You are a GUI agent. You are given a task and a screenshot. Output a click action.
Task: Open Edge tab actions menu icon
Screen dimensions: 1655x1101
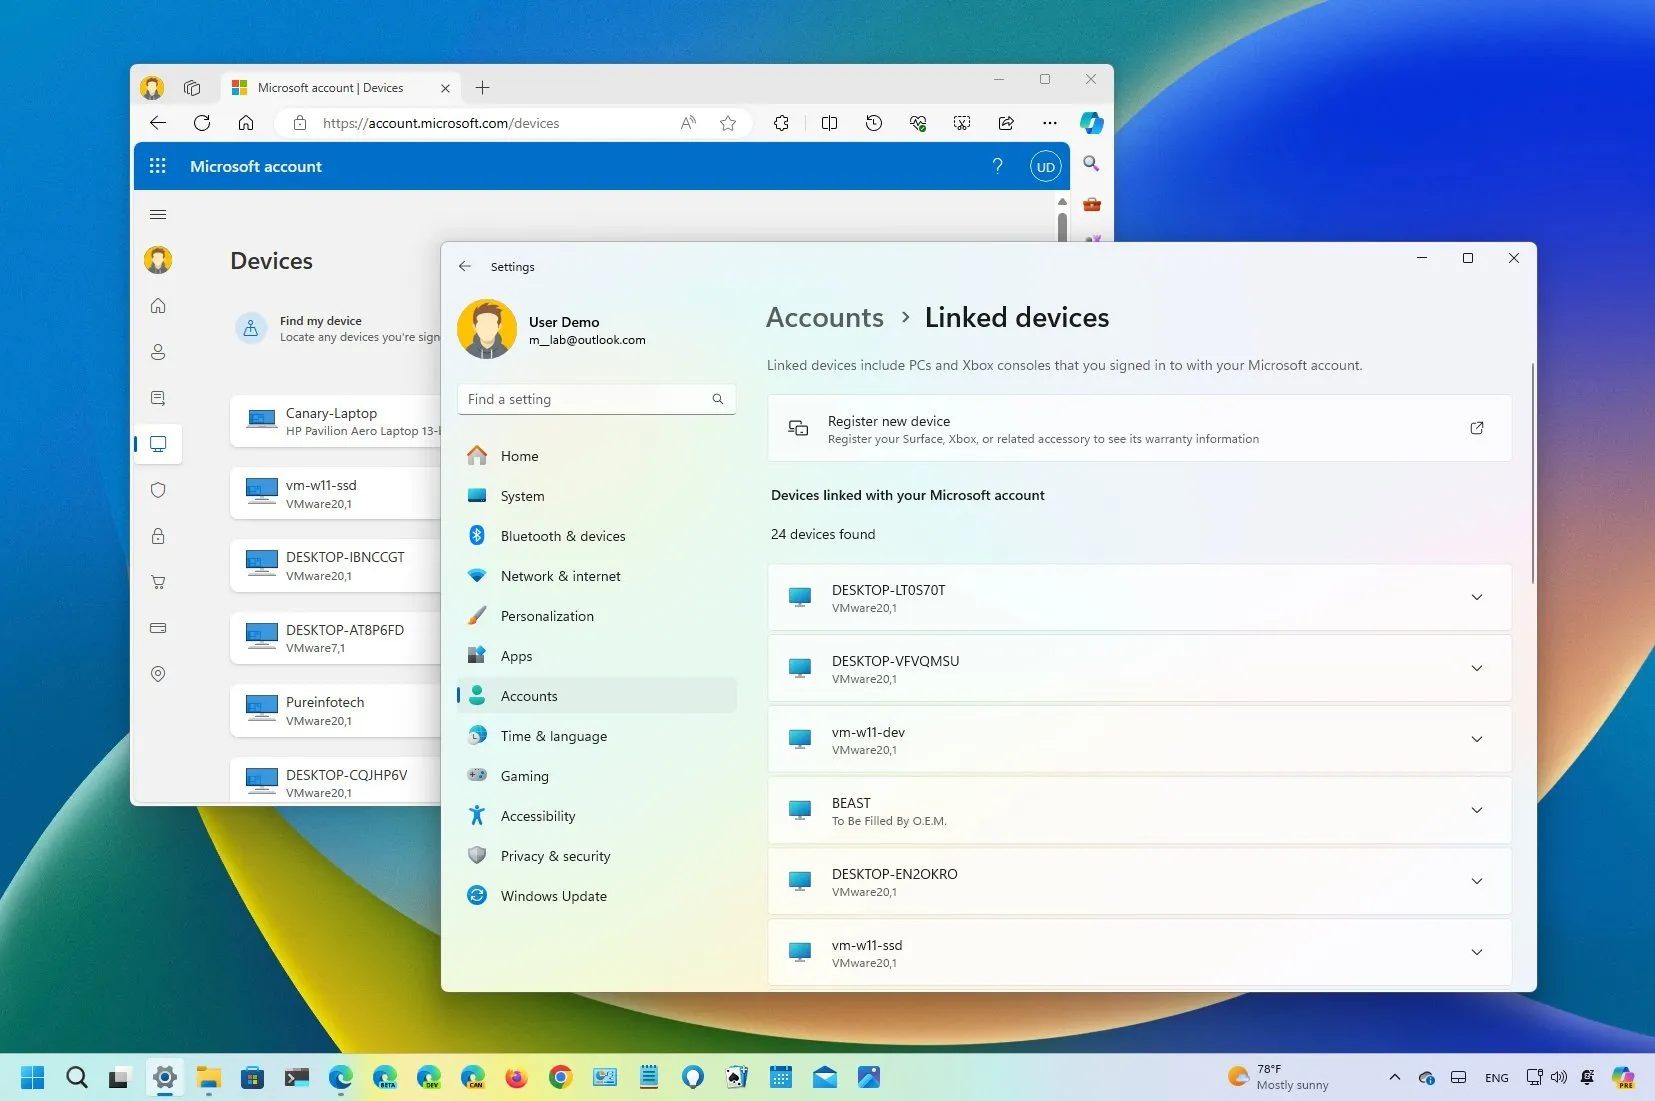(x=192, y=88)
